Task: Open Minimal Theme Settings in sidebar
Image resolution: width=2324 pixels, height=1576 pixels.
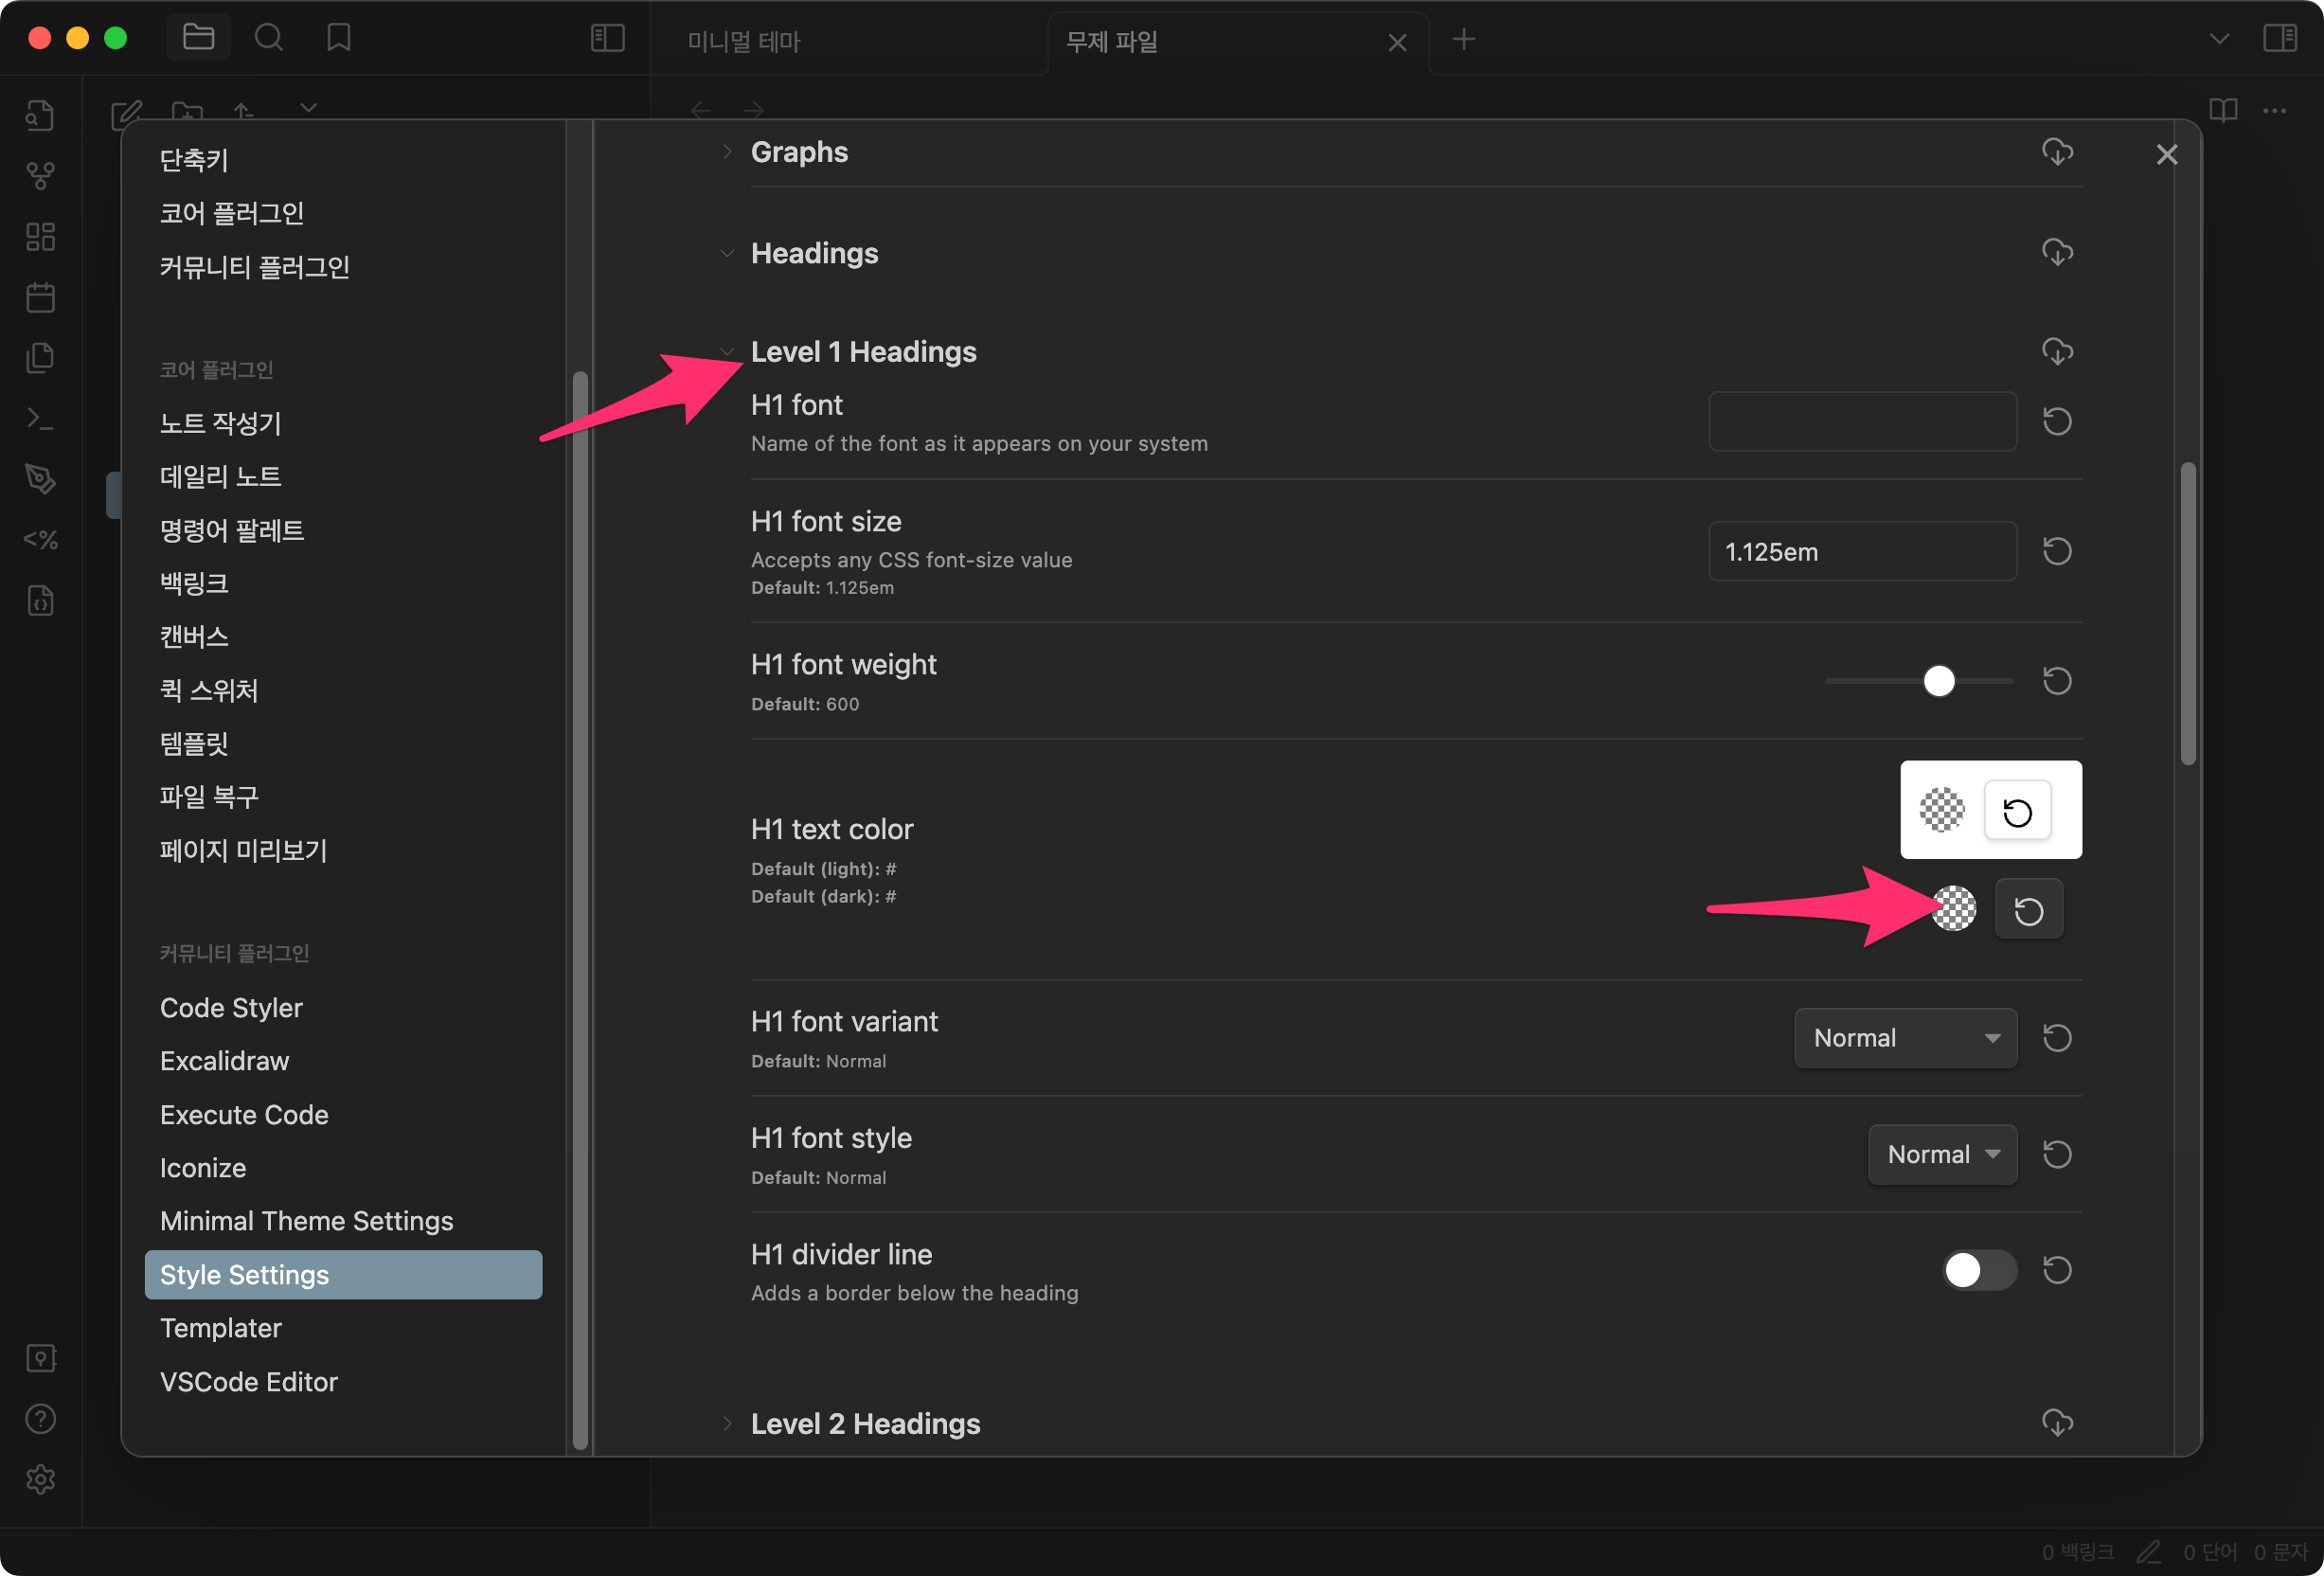Action: 306,1221
